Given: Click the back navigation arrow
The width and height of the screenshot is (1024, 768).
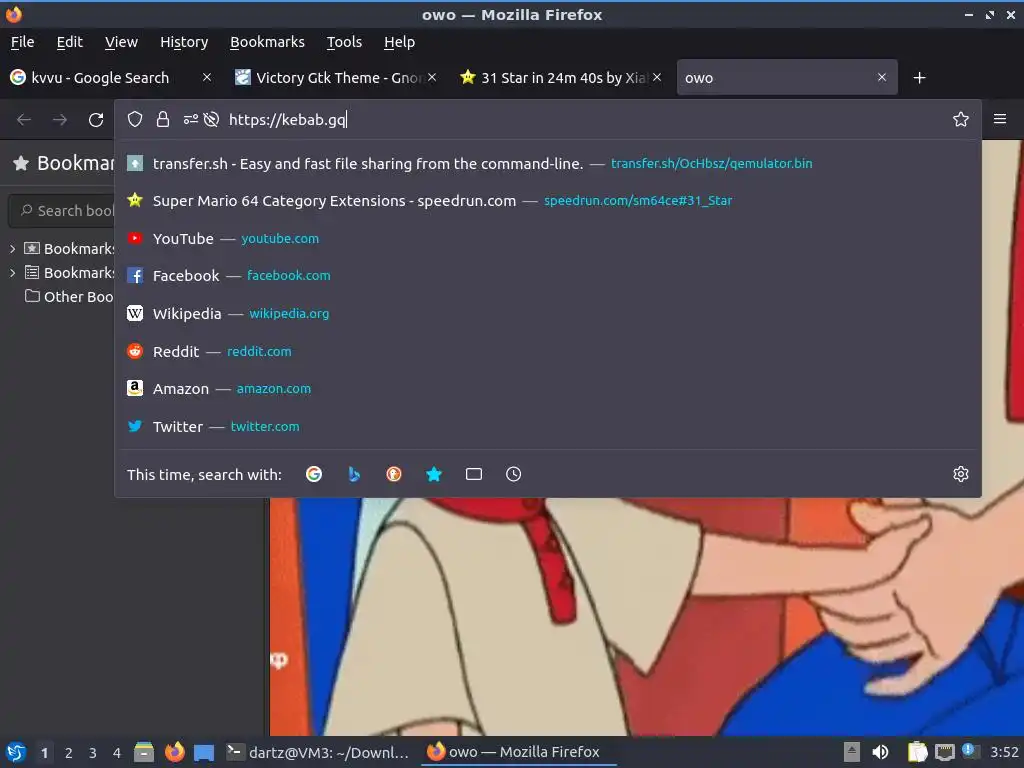Looking at the screenshot, I should coord(24,120).
